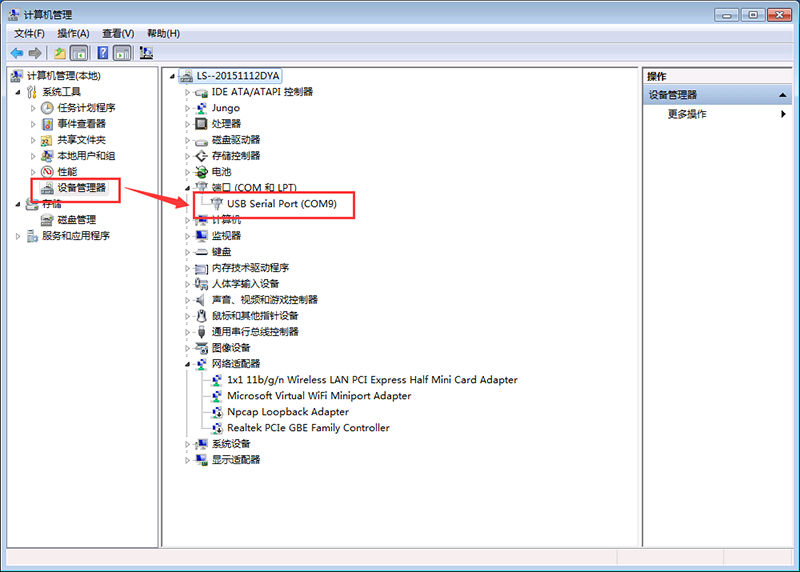
Task: Open 更多操作 submenu in actions pane
Action: point(687,114)
